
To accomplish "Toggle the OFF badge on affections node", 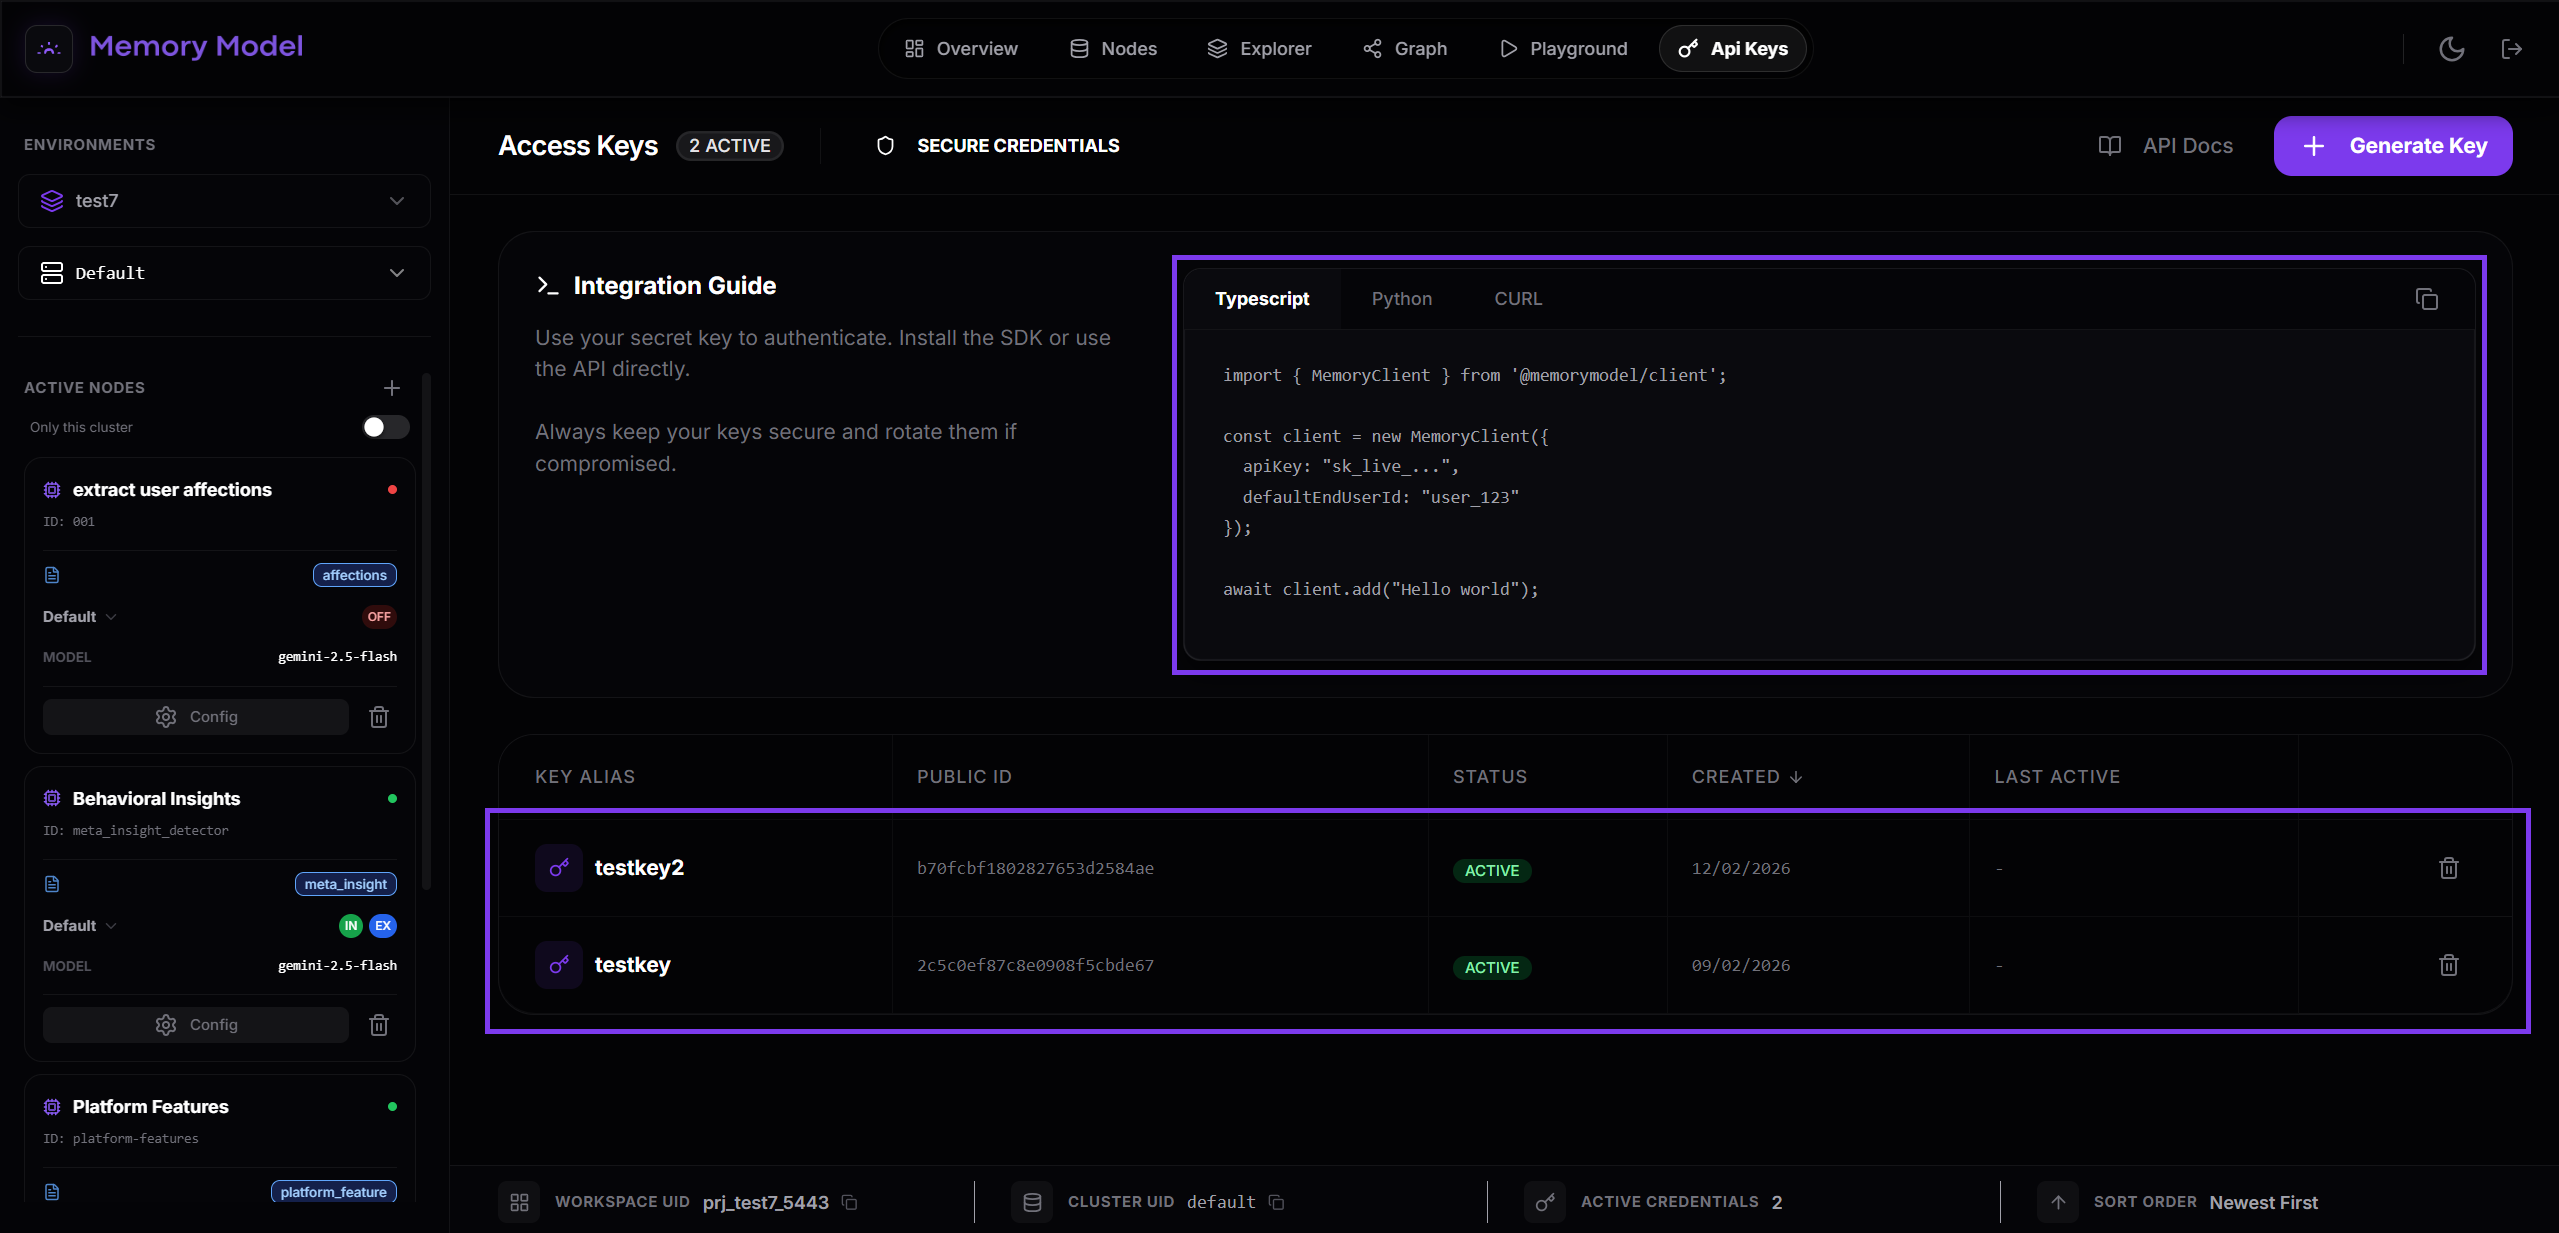I will tap(379, 617).
